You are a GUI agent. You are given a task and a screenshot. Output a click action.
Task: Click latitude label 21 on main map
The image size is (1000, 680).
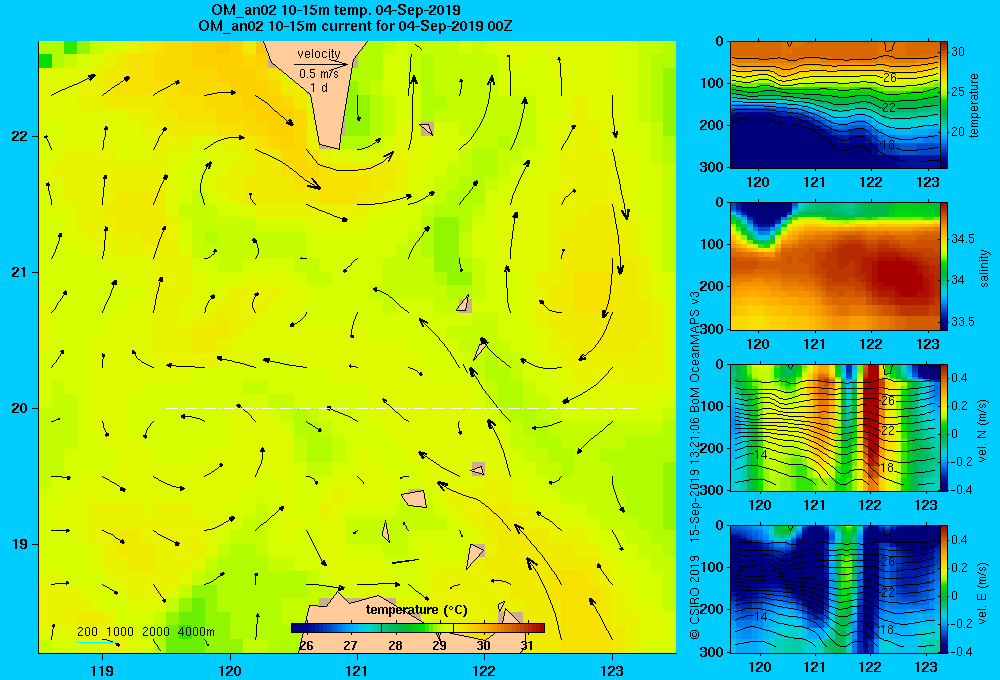pos(19,272)
